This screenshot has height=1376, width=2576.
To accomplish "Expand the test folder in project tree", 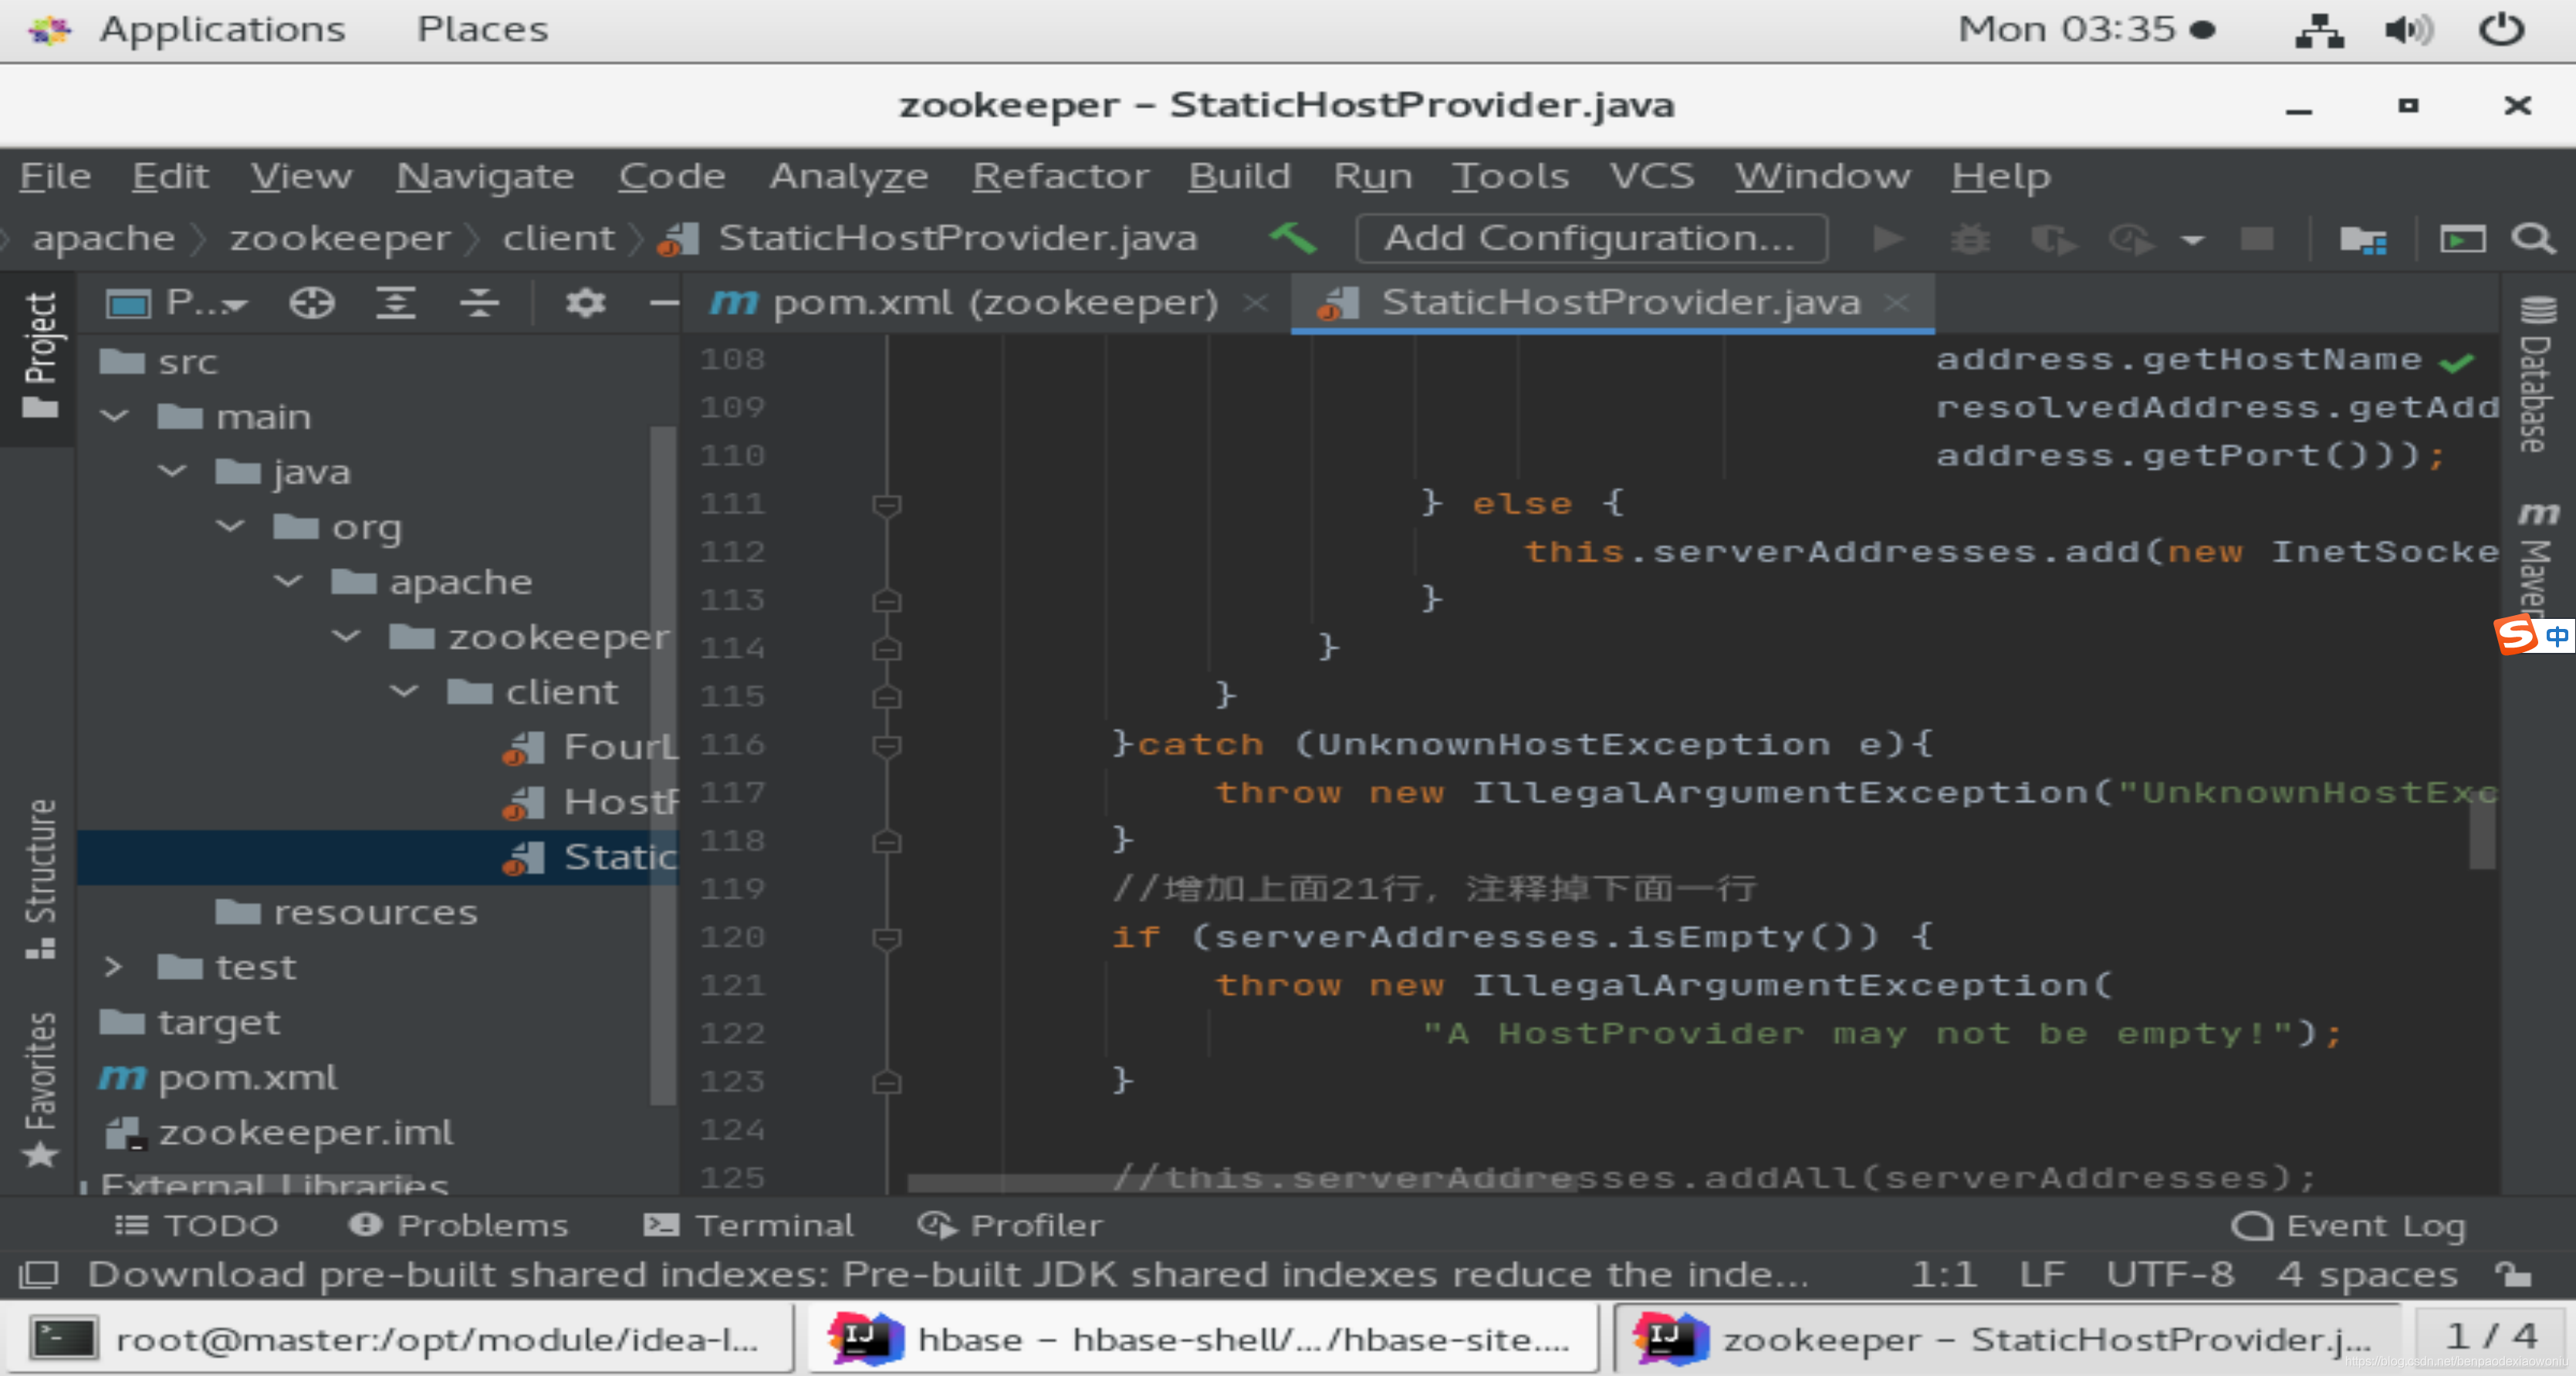I will pyautogui.click(x=113, y=967).
